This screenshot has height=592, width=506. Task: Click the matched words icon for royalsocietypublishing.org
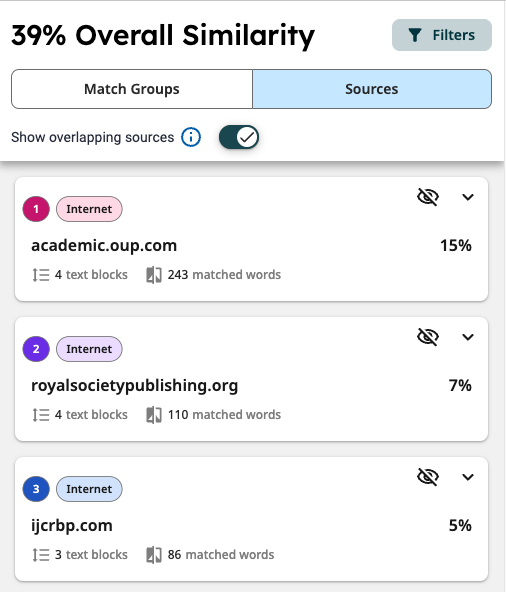pos(154,415)
